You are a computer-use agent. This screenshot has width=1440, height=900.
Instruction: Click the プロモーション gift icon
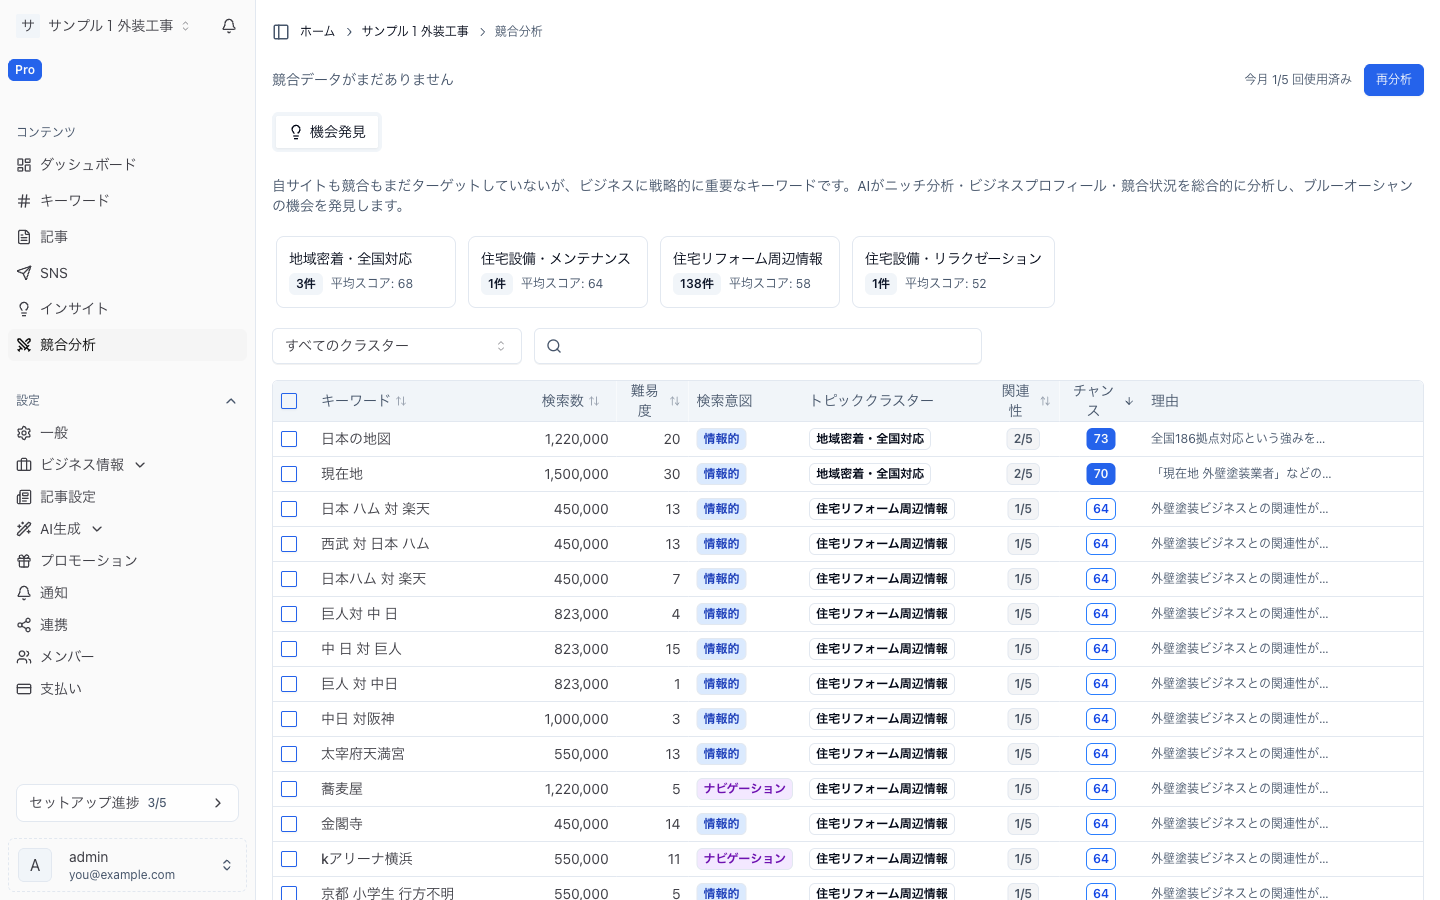pyautogui.click(x=24, y=561)
